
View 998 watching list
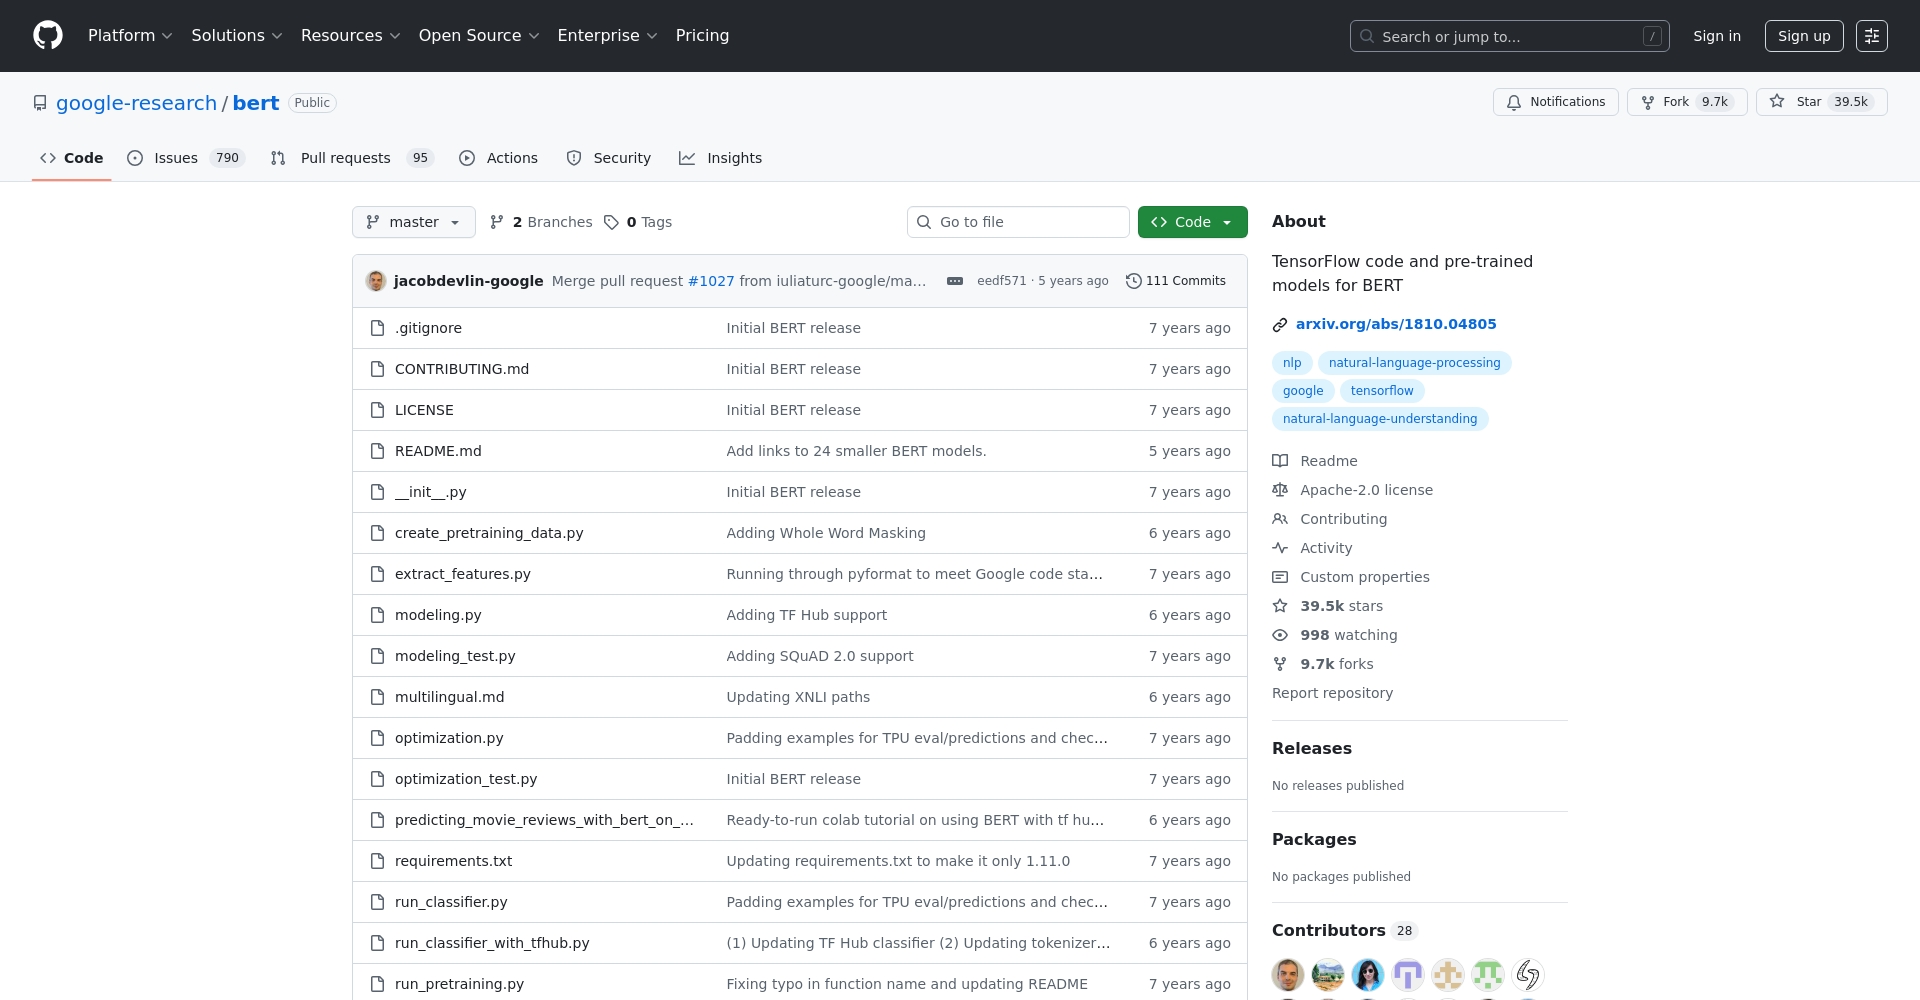[1335, 635]
